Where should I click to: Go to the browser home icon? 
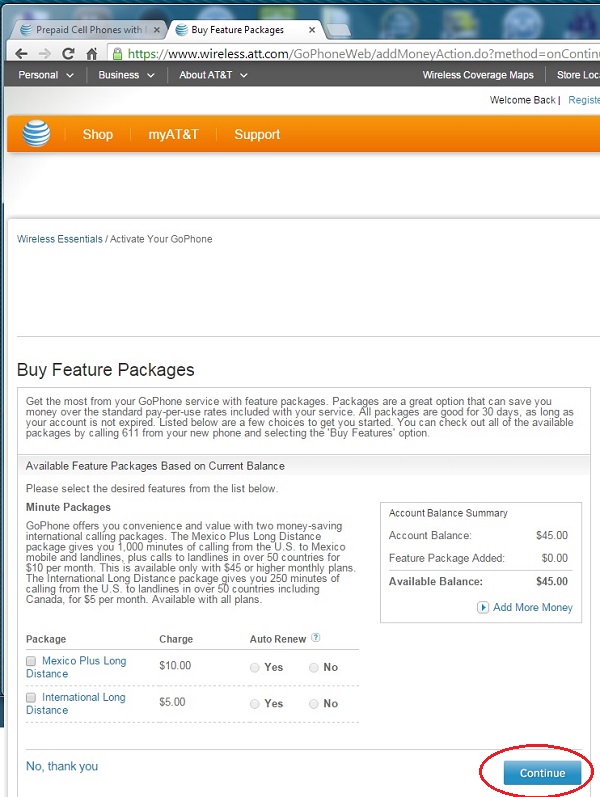[92, 53]
